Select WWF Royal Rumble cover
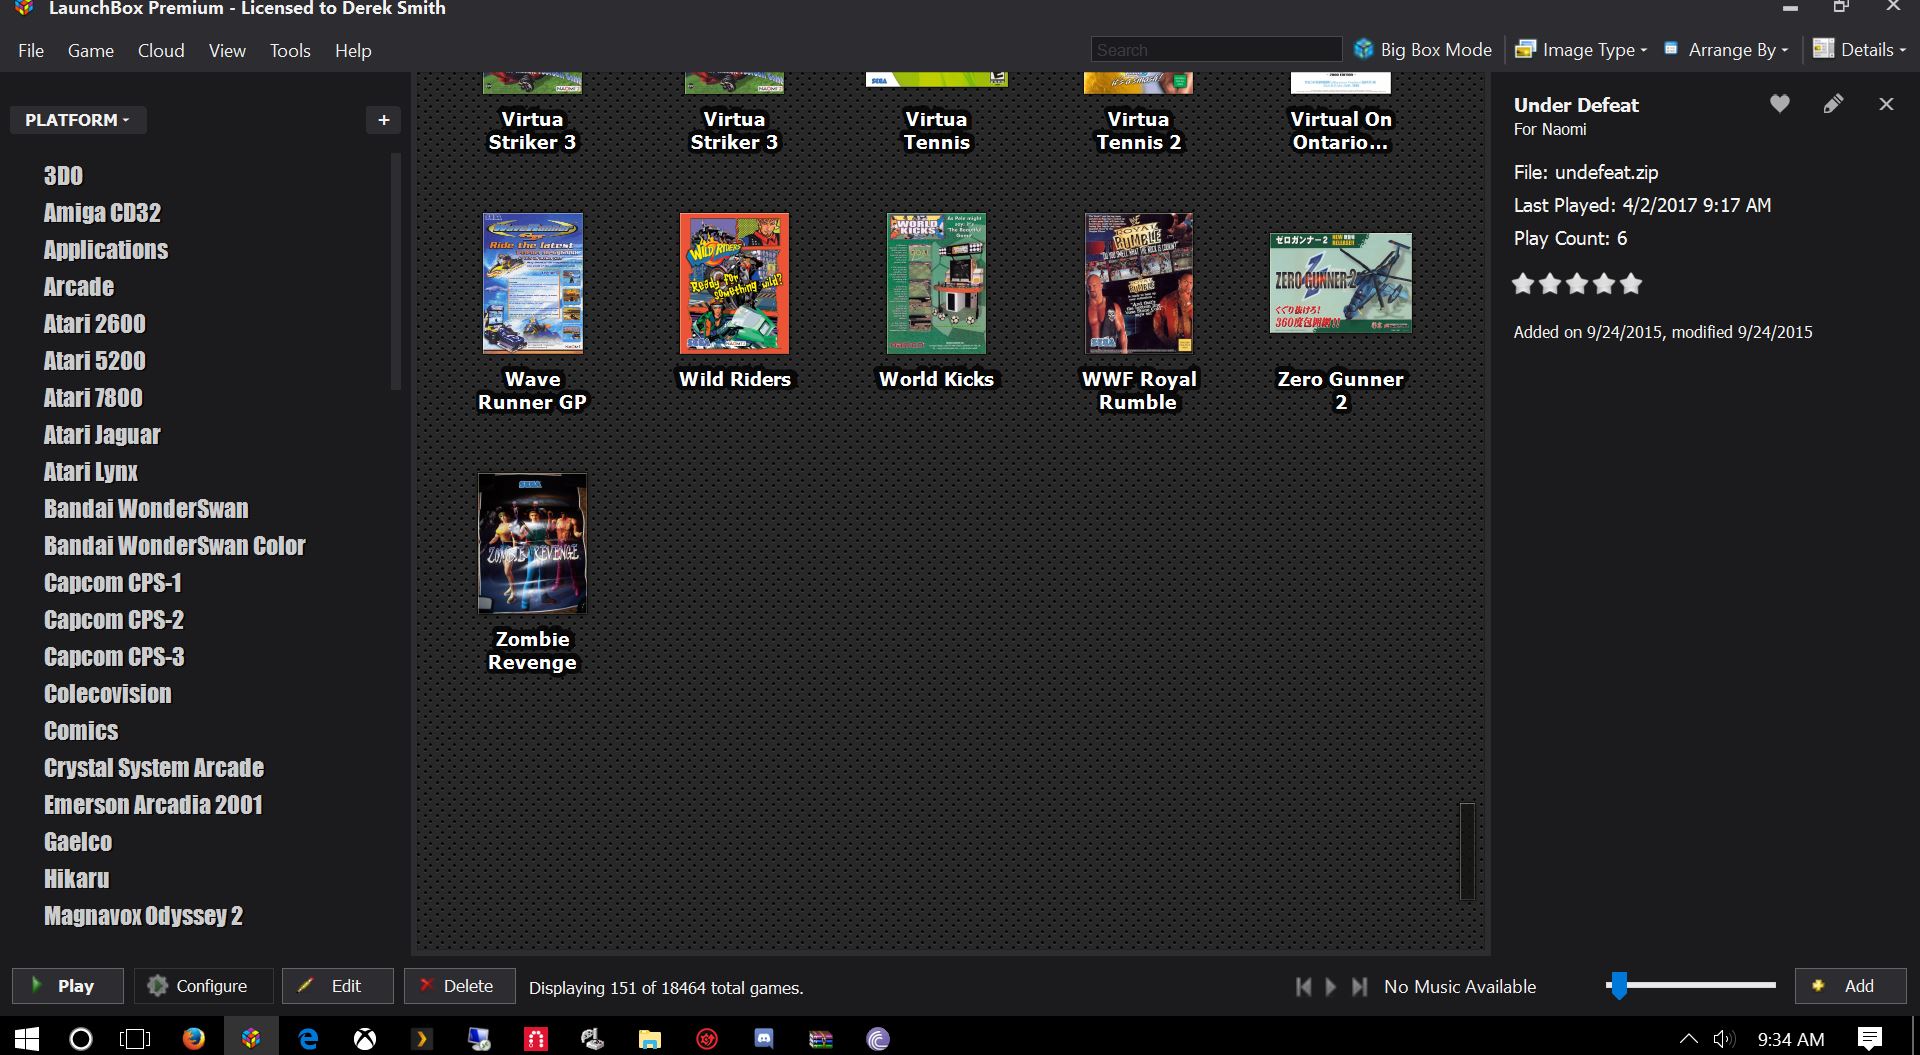 click(1139, 283)
